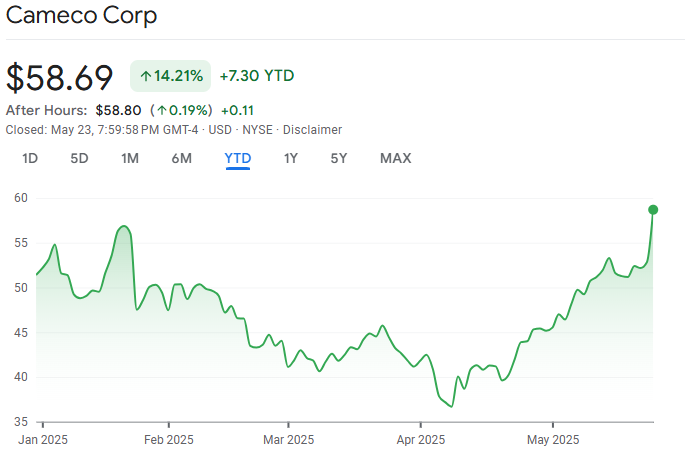
Task: Select the 5Y time range
Action: (339, 158)
